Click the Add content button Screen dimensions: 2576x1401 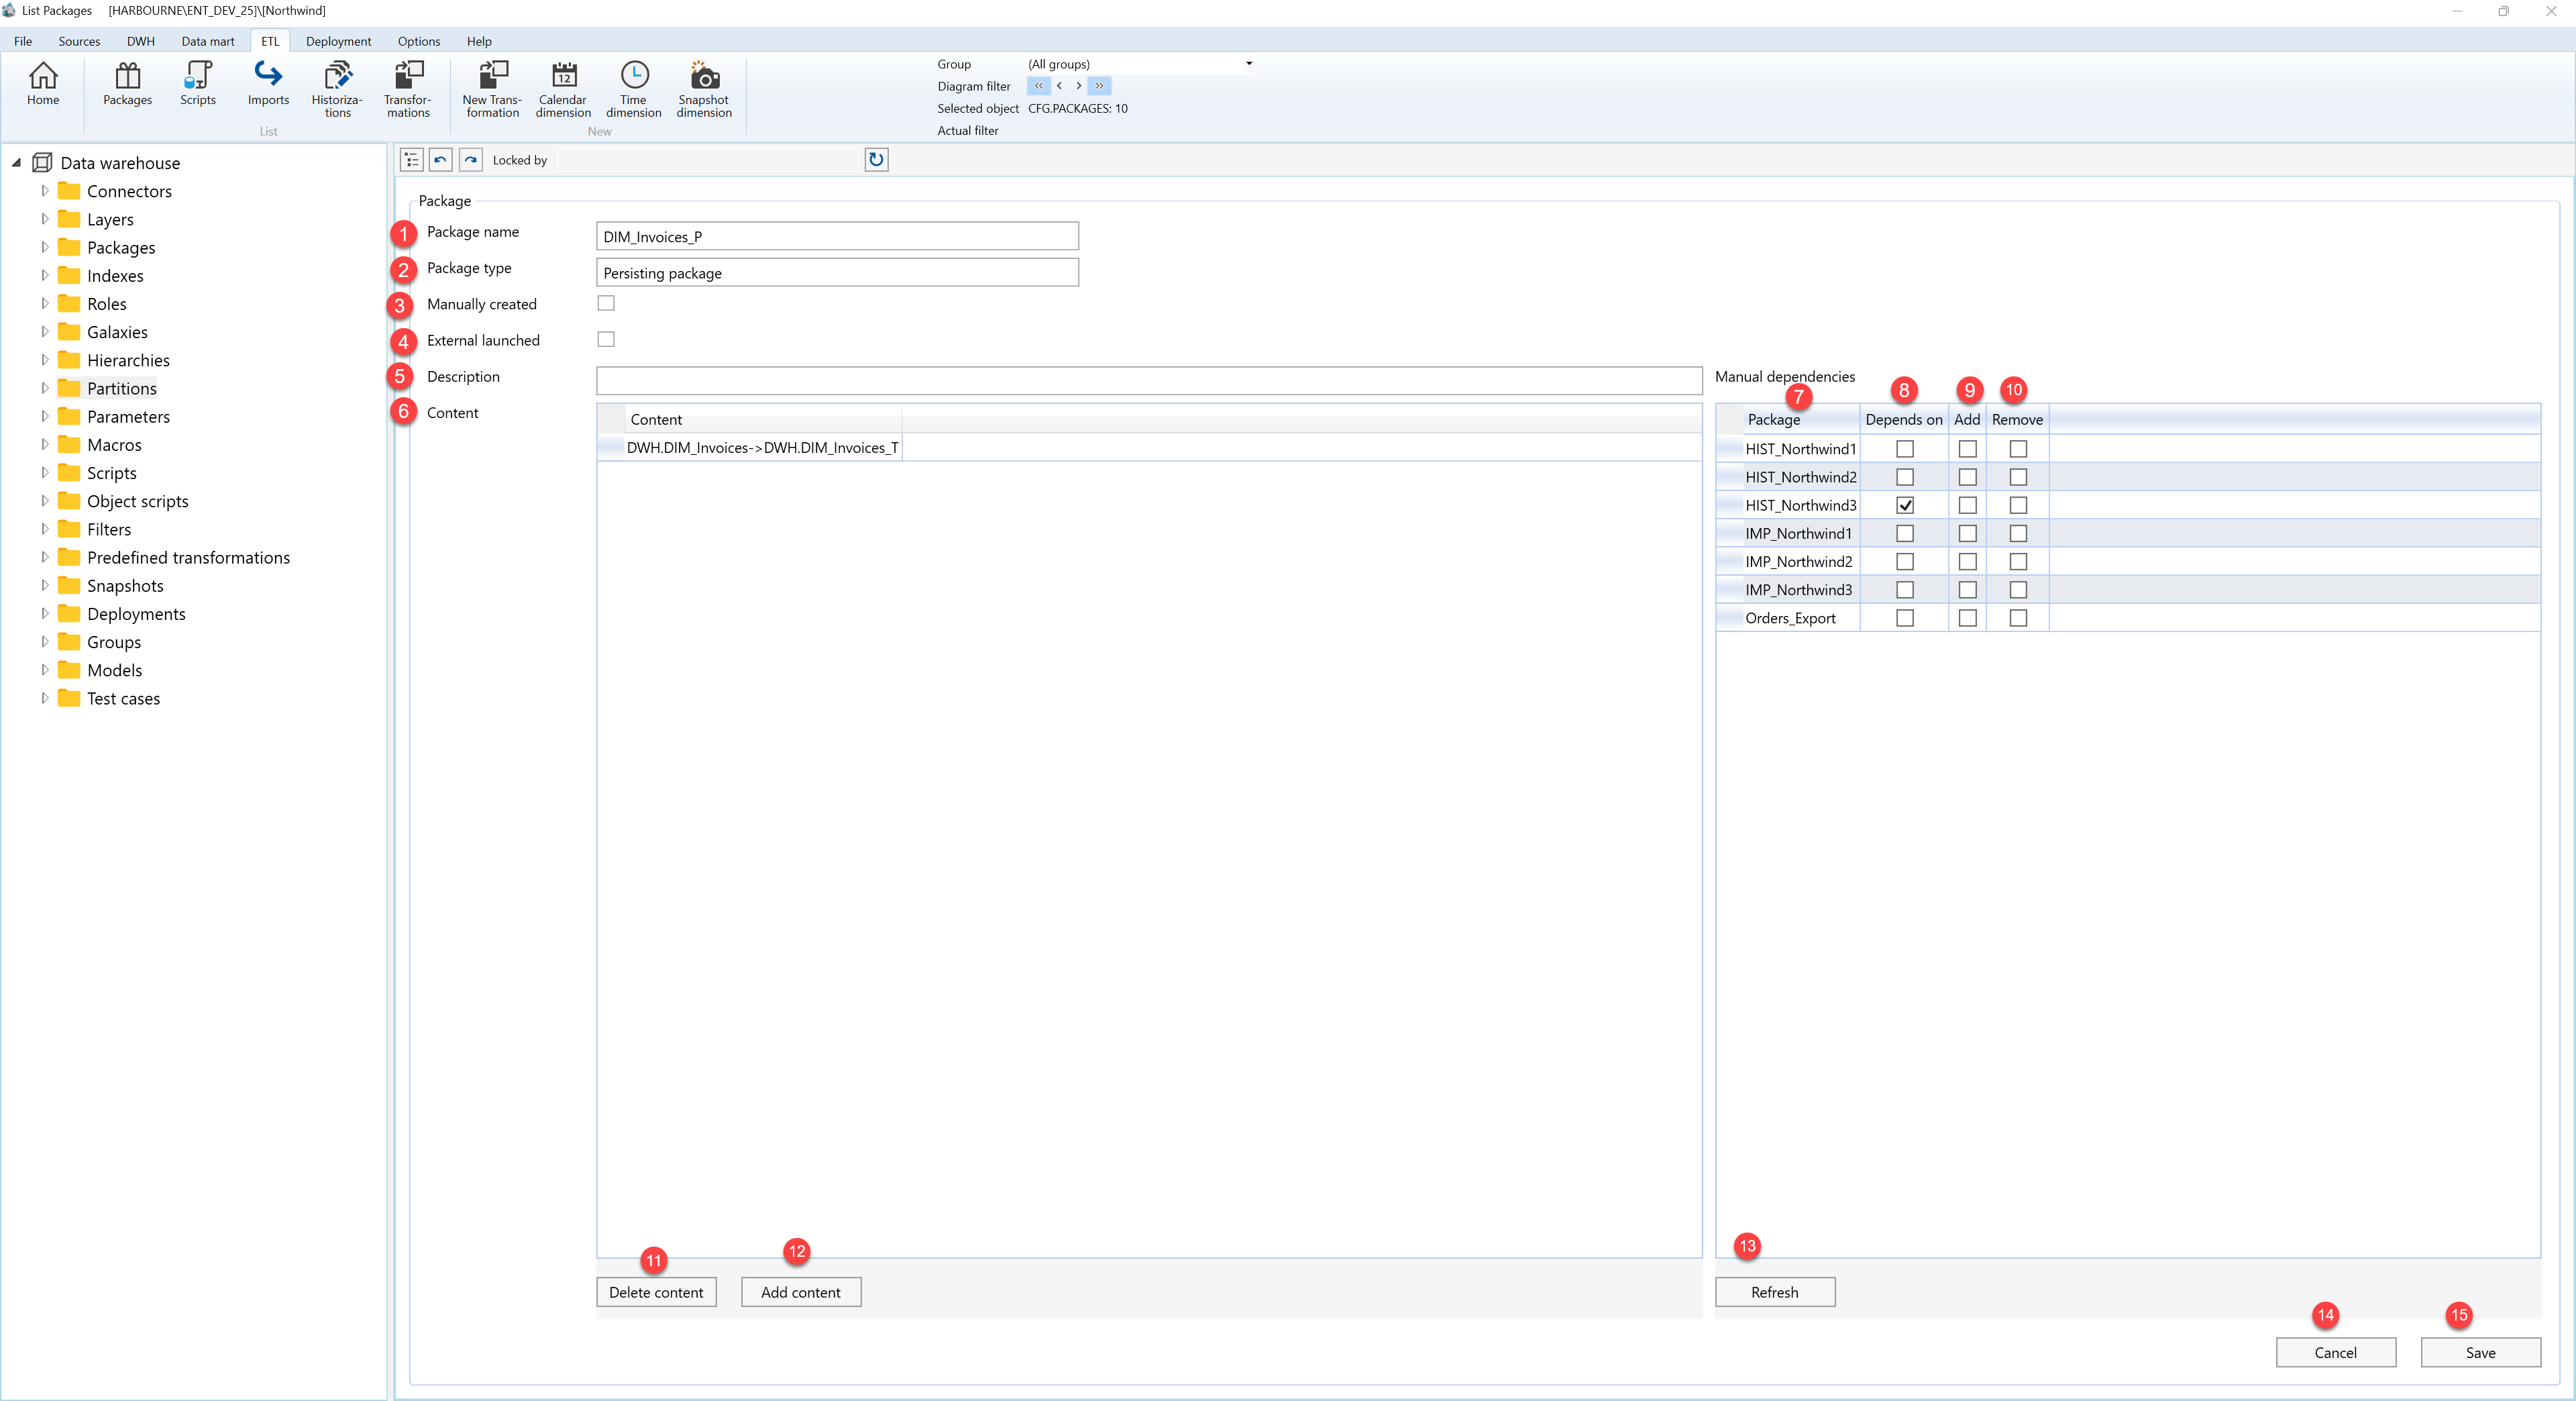click(801, 1292)
